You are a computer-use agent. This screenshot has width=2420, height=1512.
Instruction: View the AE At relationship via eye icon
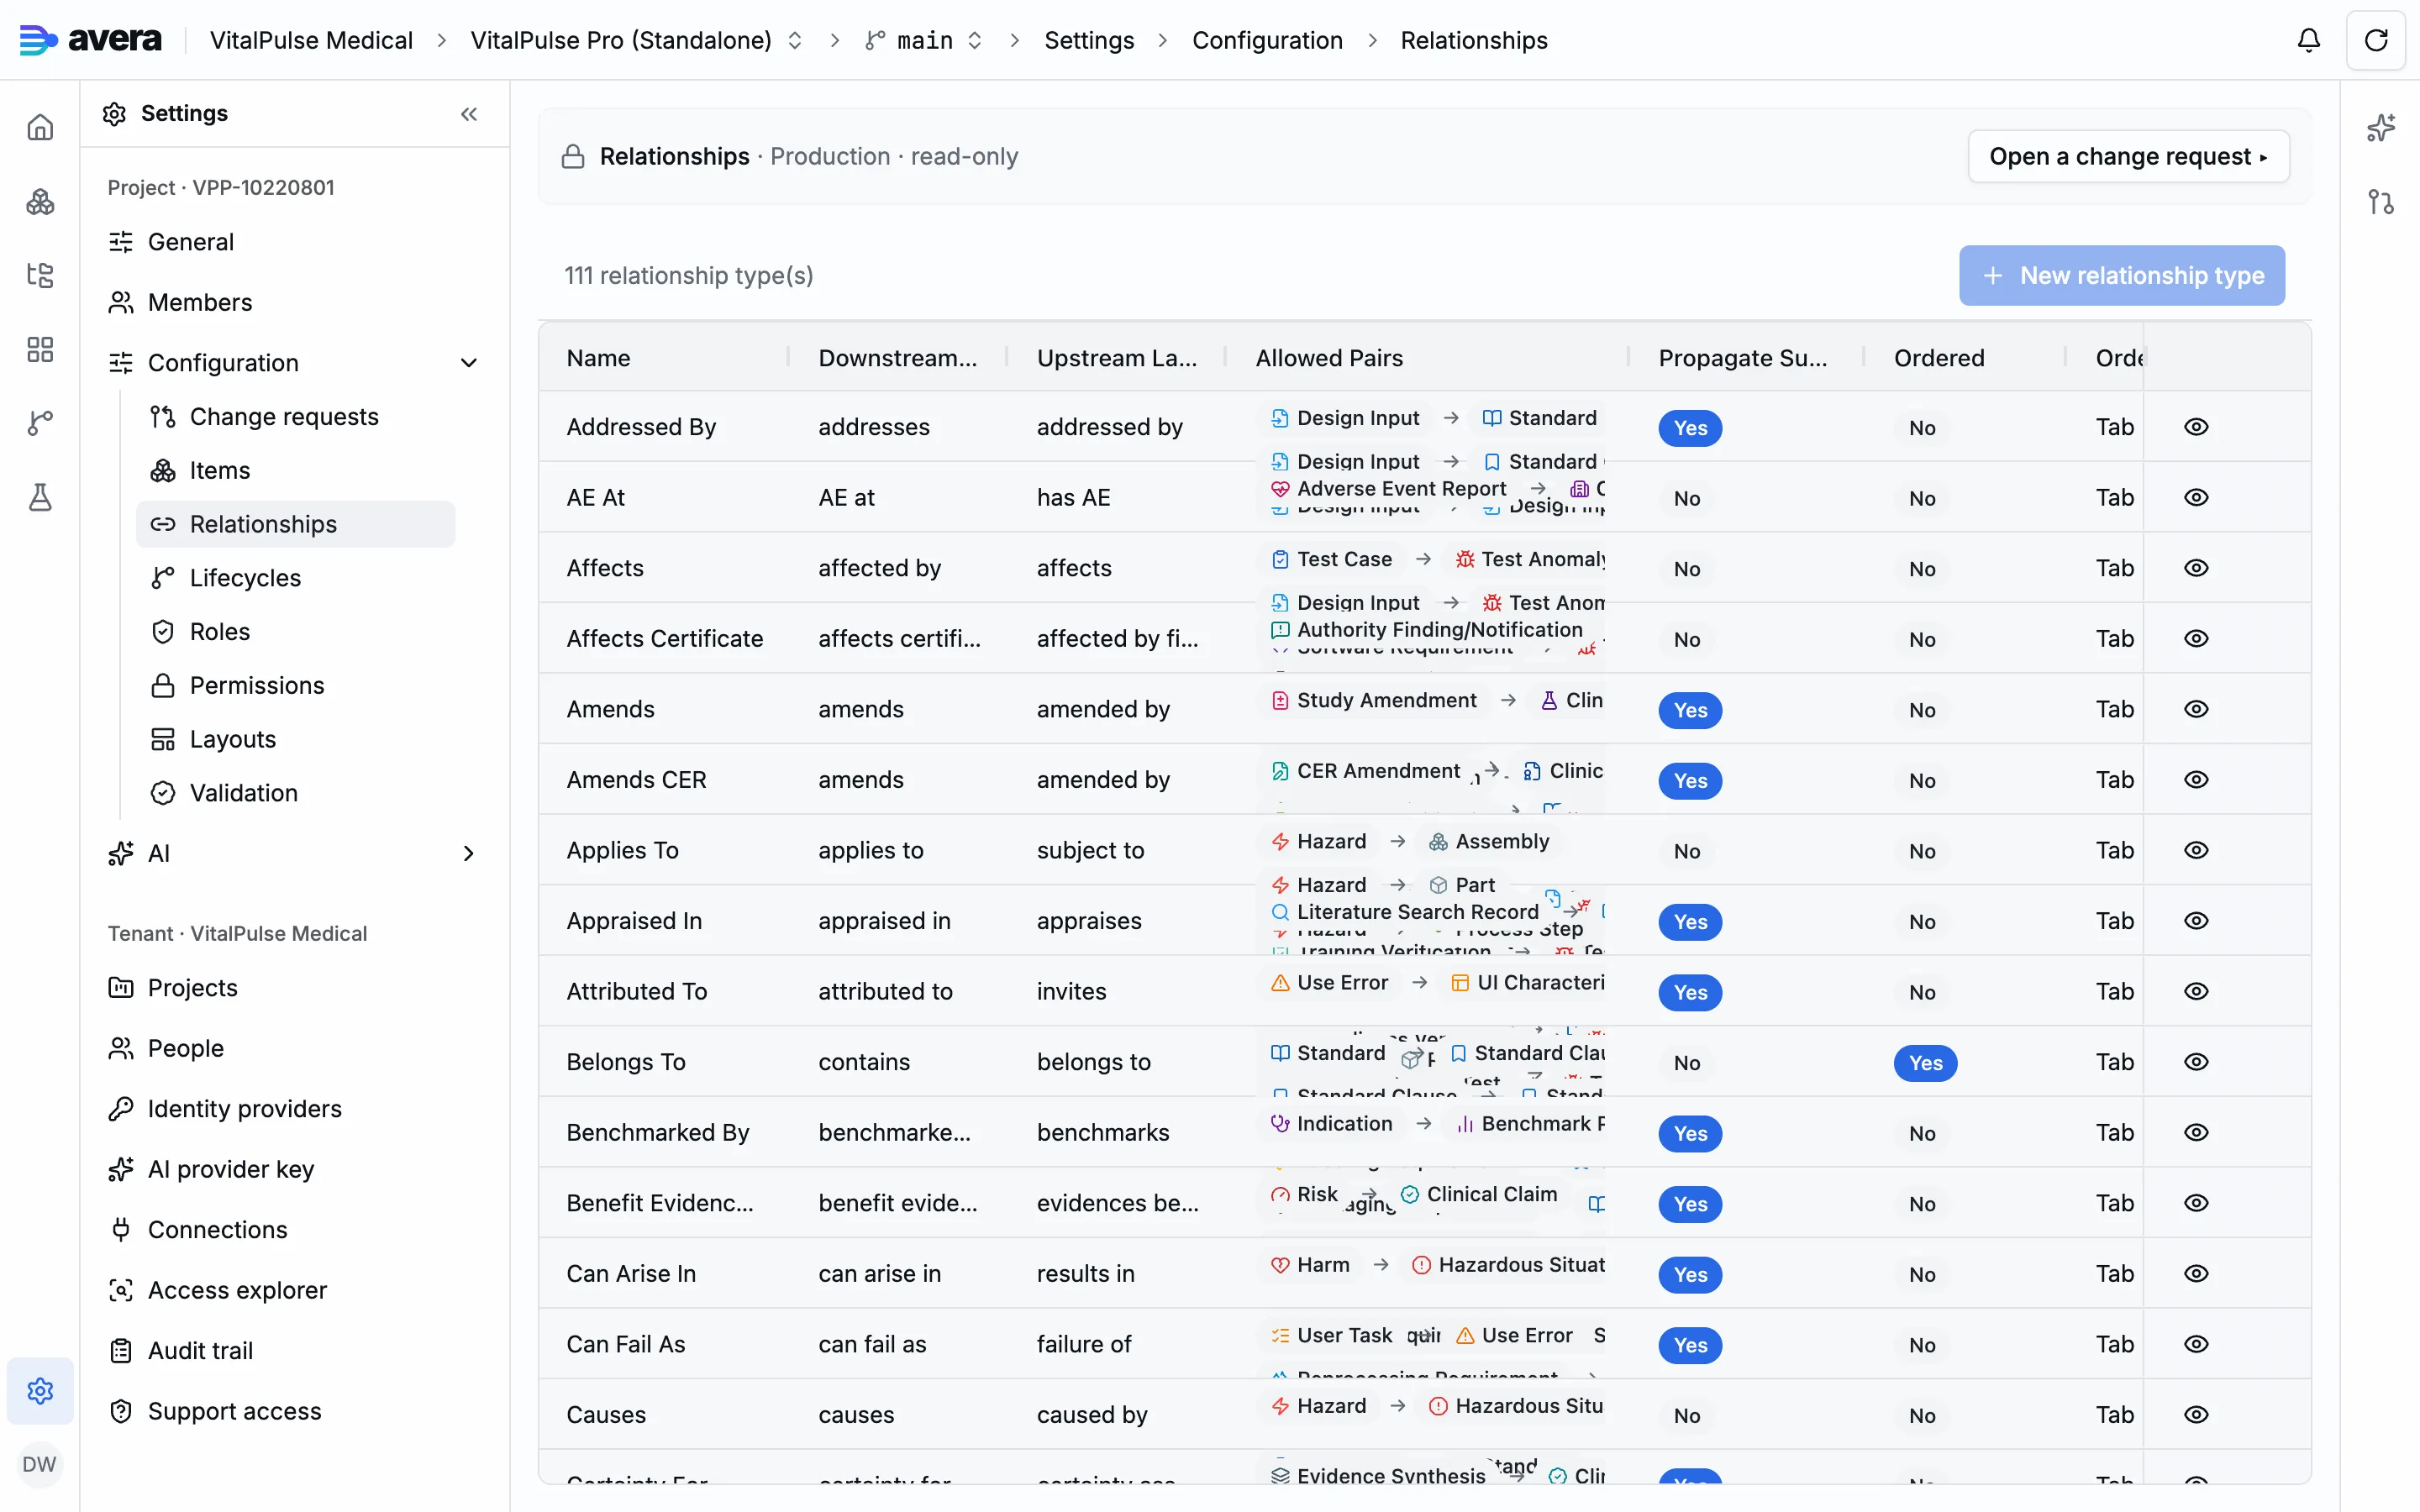point(2195,497)
